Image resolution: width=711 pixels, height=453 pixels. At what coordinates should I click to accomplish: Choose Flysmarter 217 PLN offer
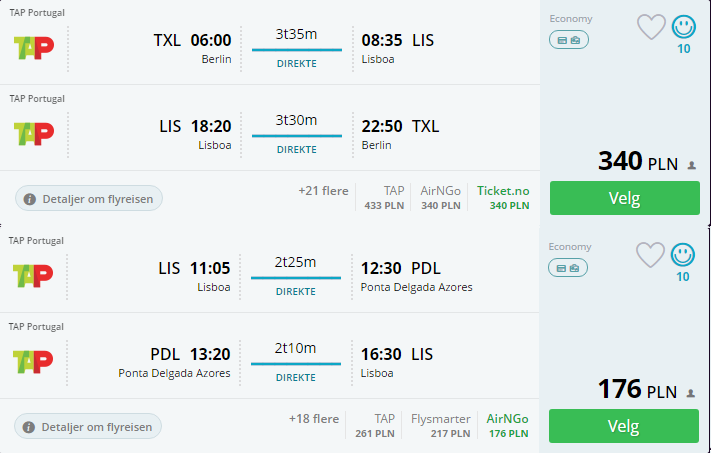441,426
